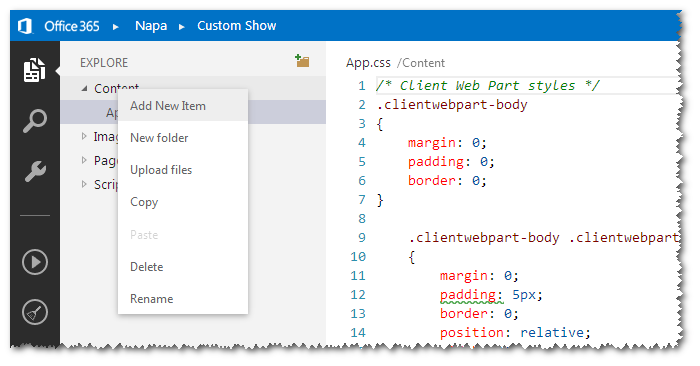700x366 pixels.
Task: Choose Rename from context menu
Action: 183,299
